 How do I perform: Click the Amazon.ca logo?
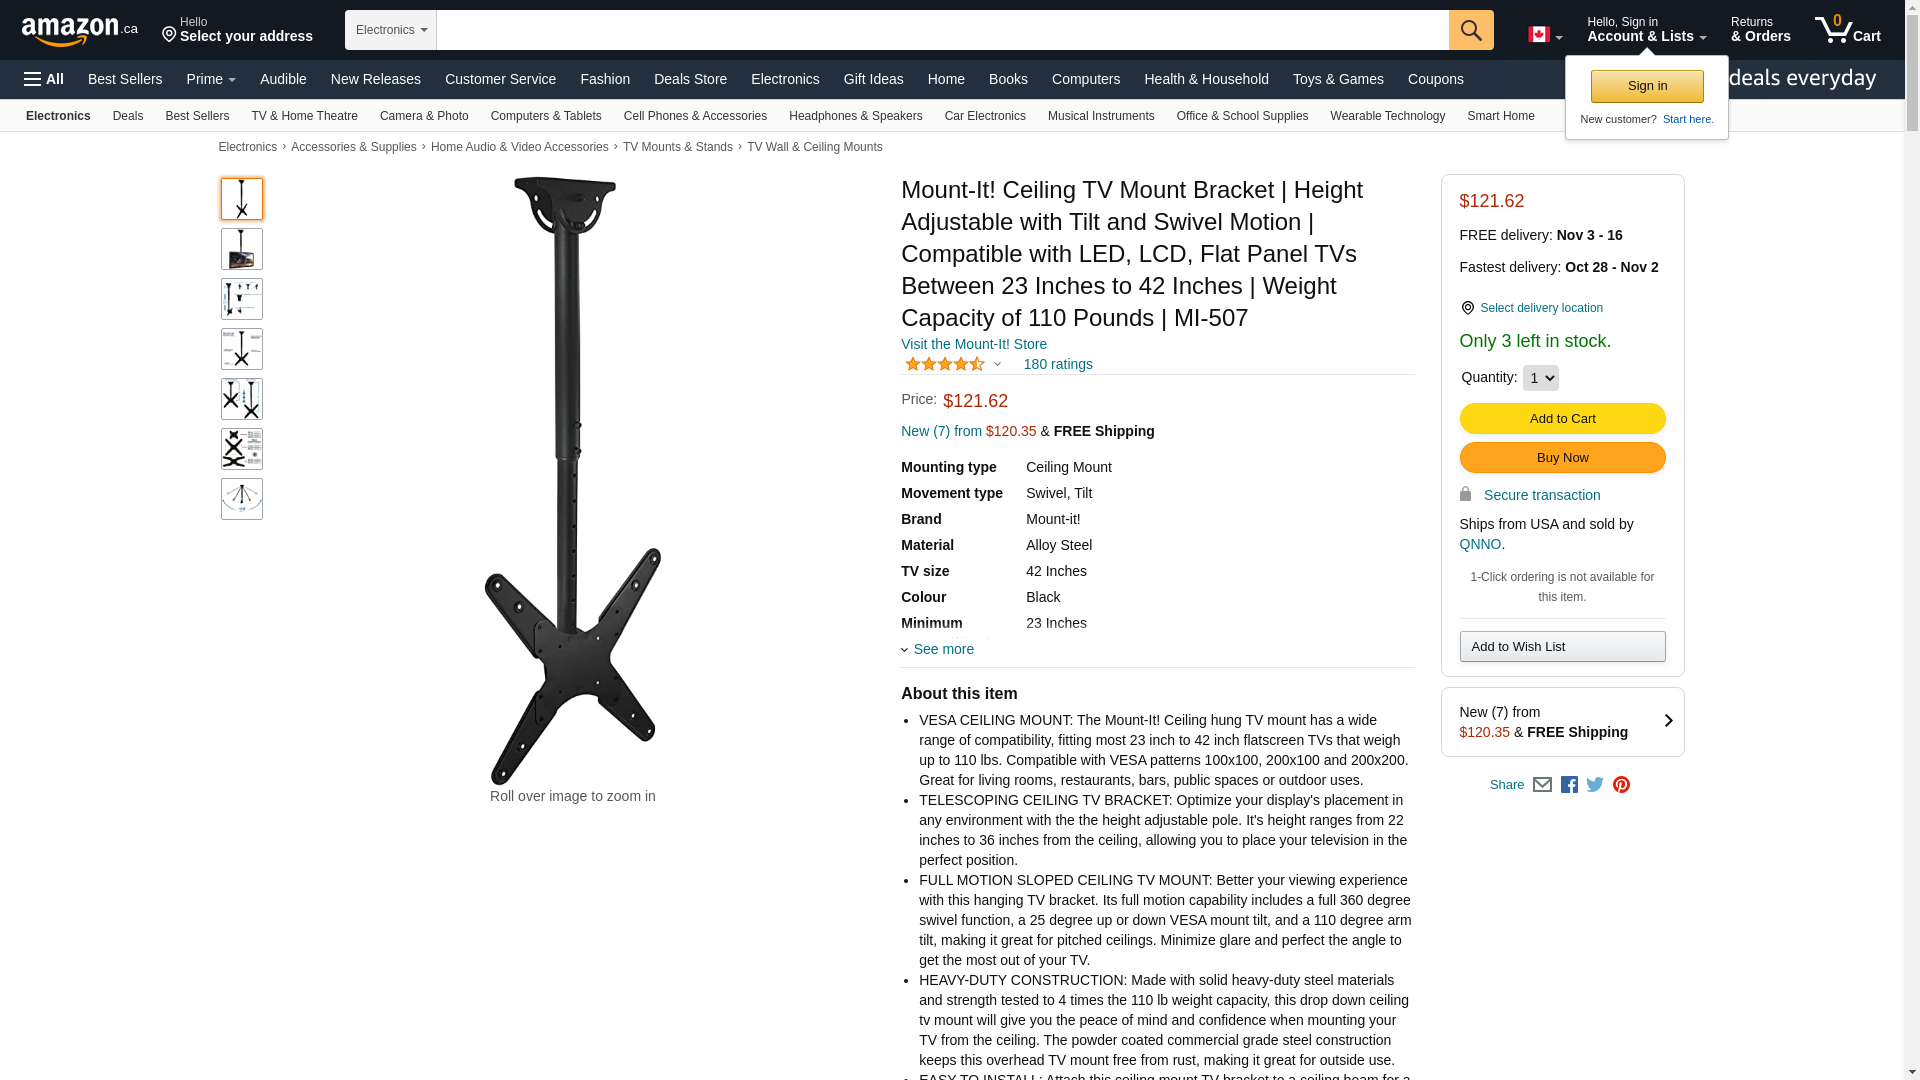(80, 31)
